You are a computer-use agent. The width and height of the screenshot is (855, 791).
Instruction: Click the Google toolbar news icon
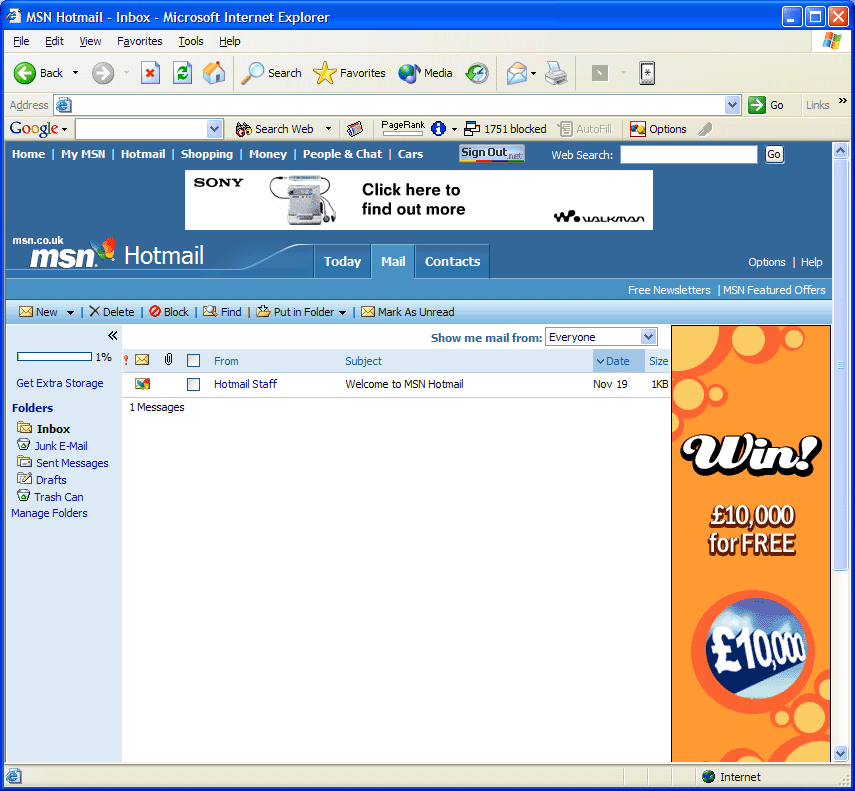(355, 129)
